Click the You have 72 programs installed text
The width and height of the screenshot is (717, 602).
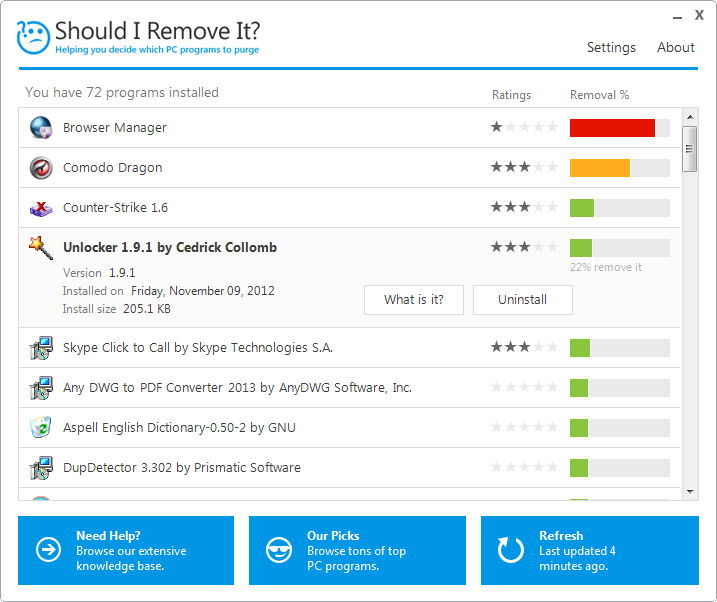click(122, 93)
